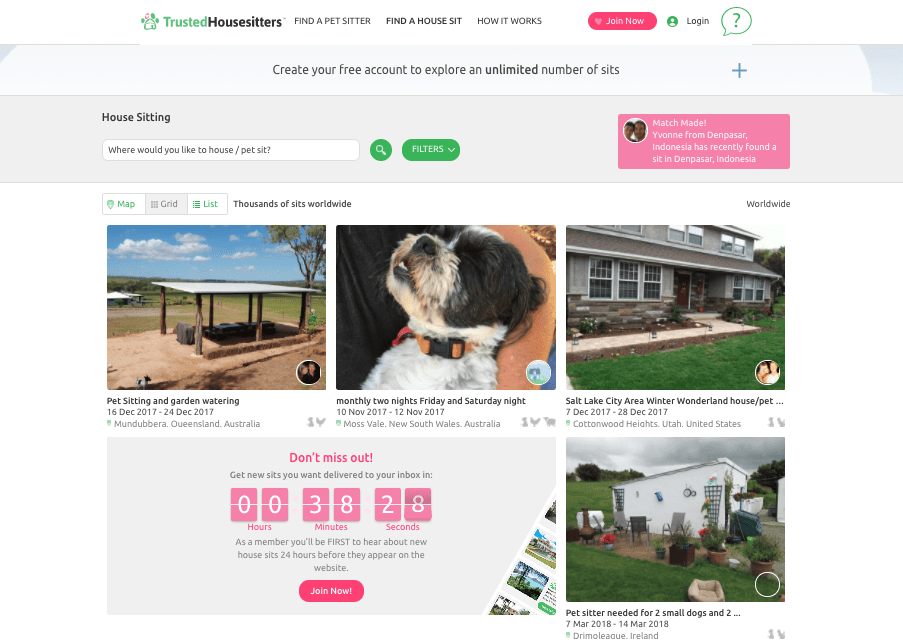Open the Drimoleague pet sitter listing photo
The image size is (903, 644).
[x=675, y=520]
